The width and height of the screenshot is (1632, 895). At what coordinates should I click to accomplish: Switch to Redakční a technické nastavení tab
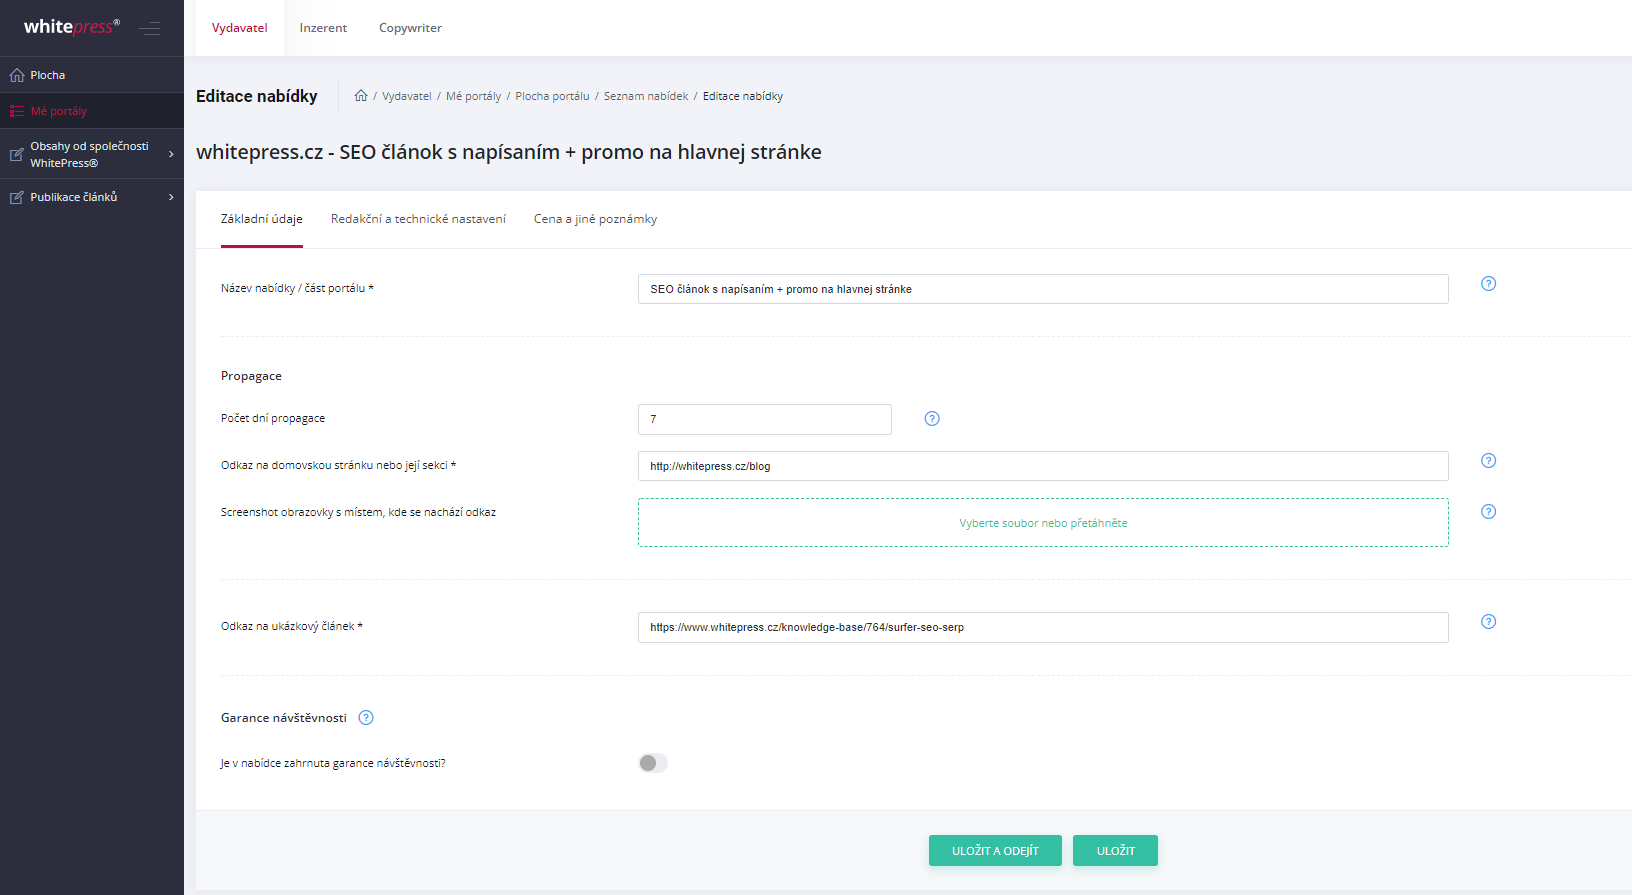pos(418,219)
